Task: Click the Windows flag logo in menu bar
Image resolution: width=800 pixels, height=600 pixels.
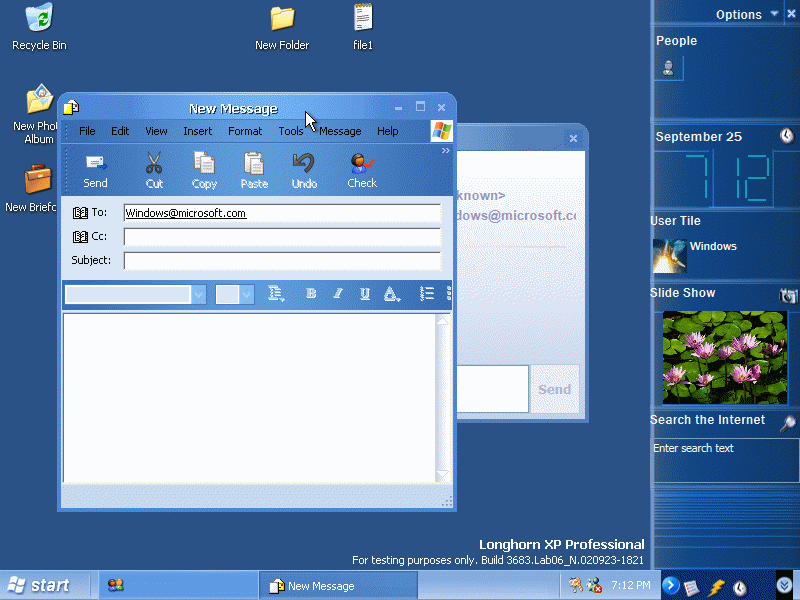Action: [441, 131]
